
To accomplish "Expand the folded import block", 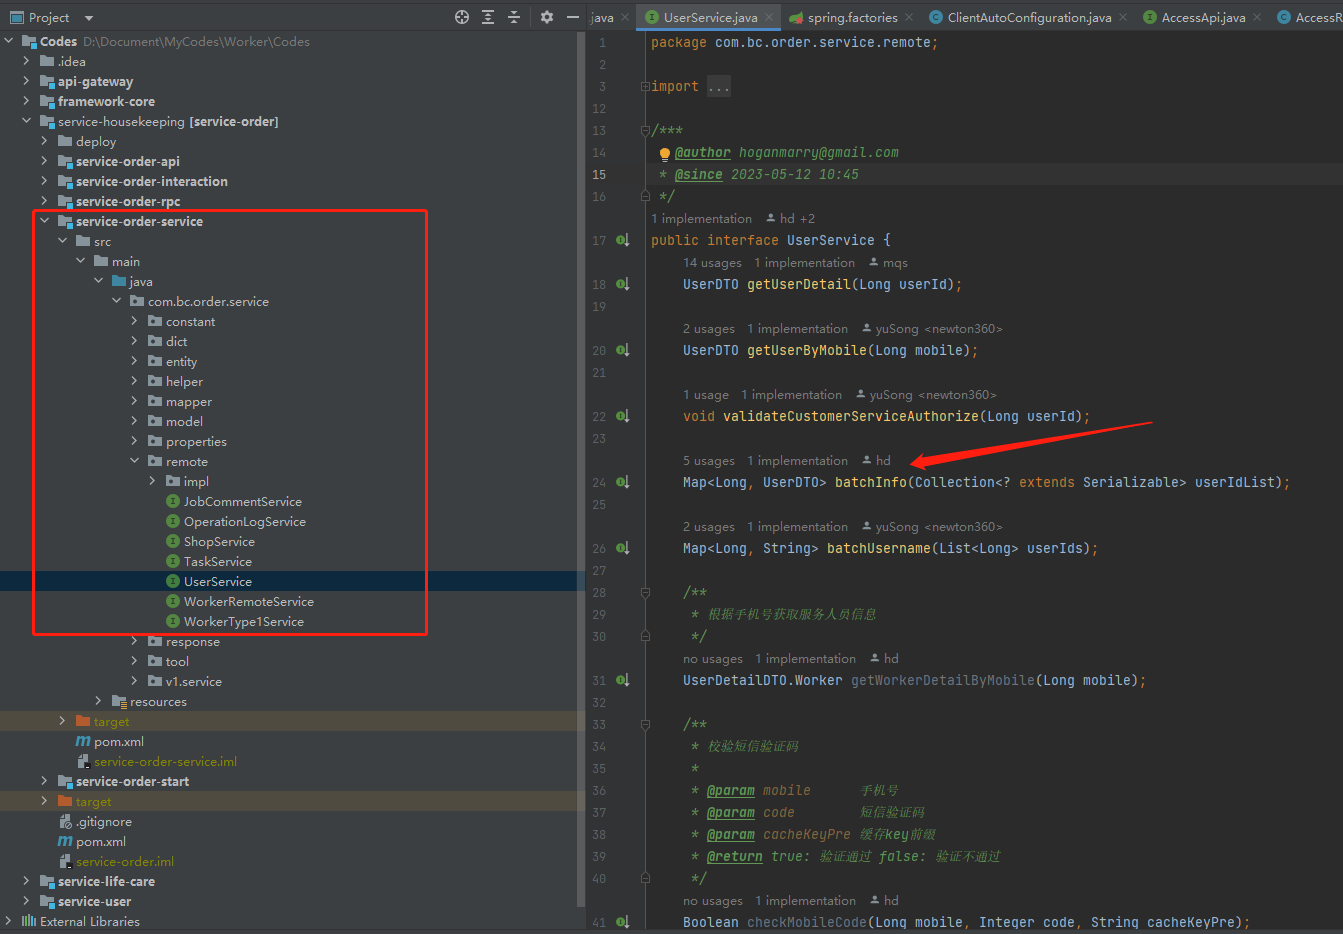I will point(645,87).
